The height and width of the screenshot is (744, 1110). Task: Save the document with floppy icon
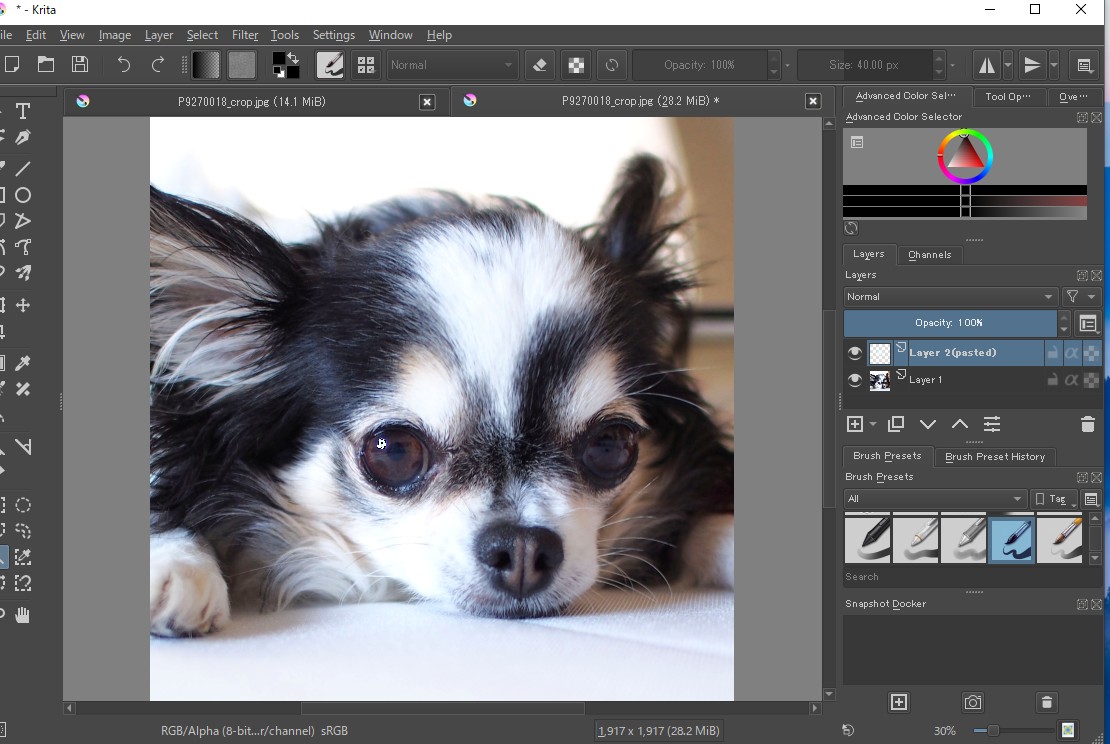click(x=80, y=64)
